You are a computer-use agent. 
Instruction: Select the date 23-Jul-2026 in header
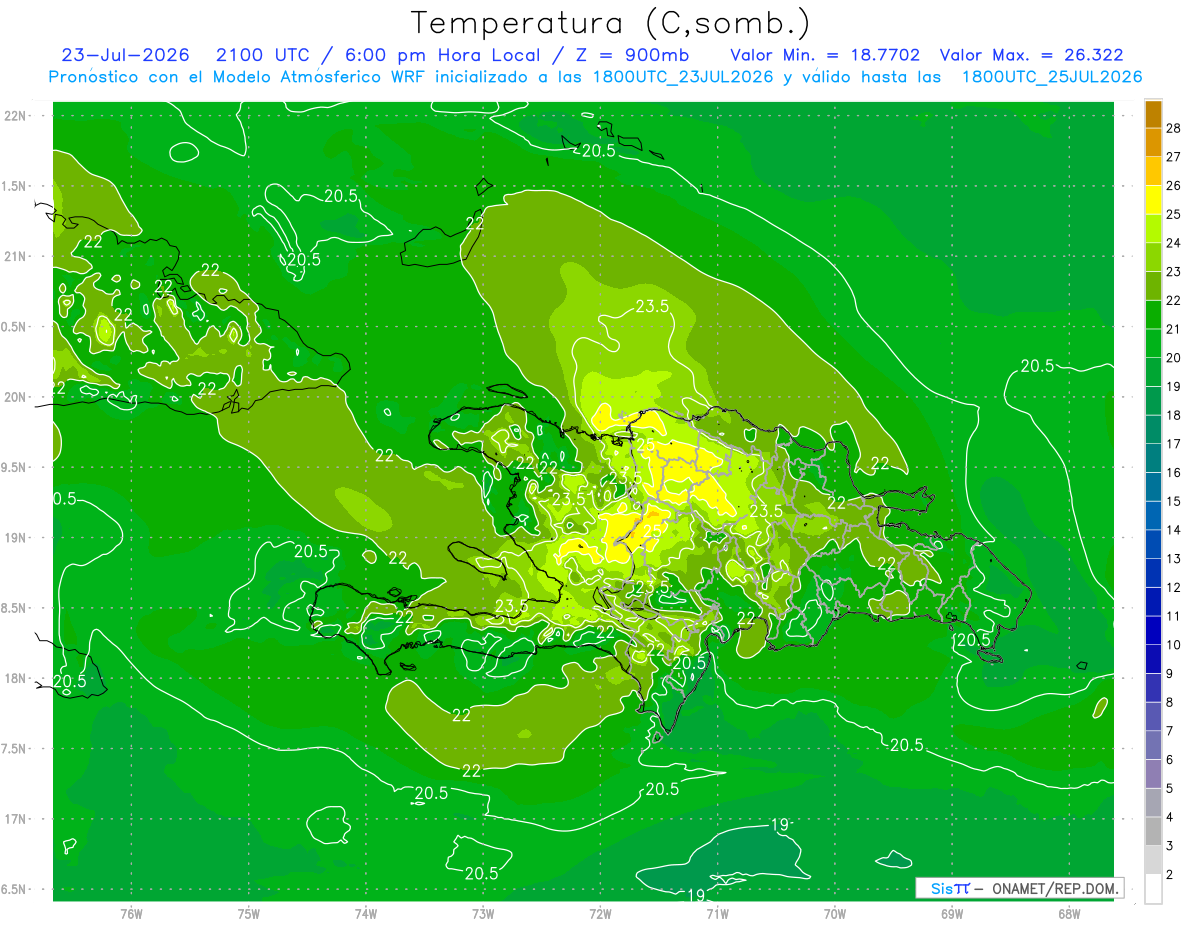(x=125, y=55)
